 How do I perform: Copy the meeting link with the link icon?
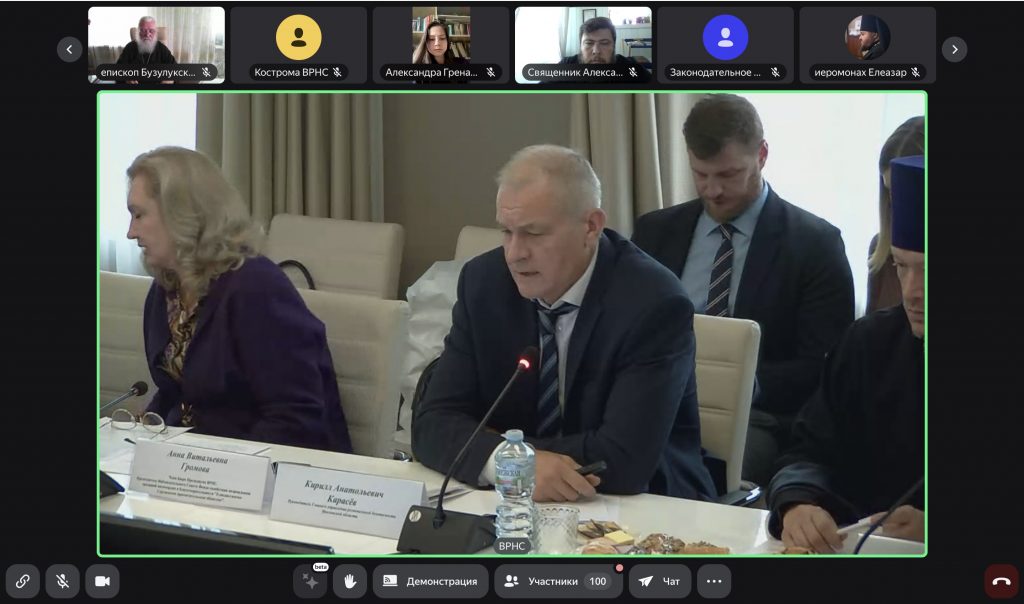tap(22, 581)
